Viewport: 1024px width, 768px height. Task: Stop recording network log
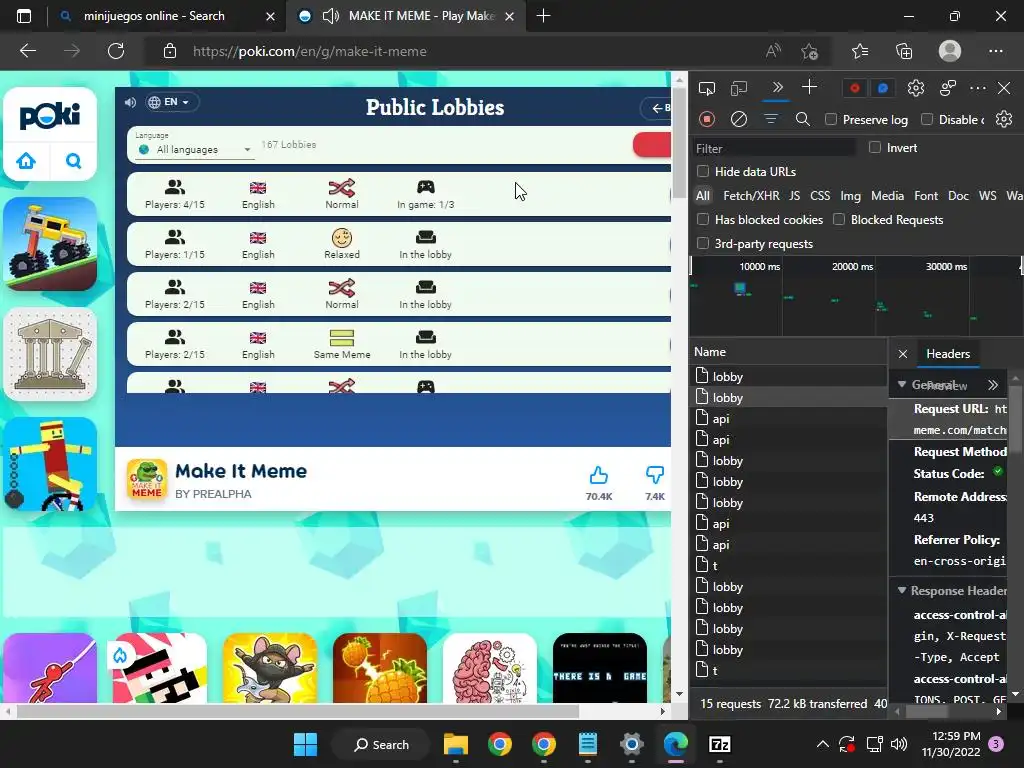[707, 119]
